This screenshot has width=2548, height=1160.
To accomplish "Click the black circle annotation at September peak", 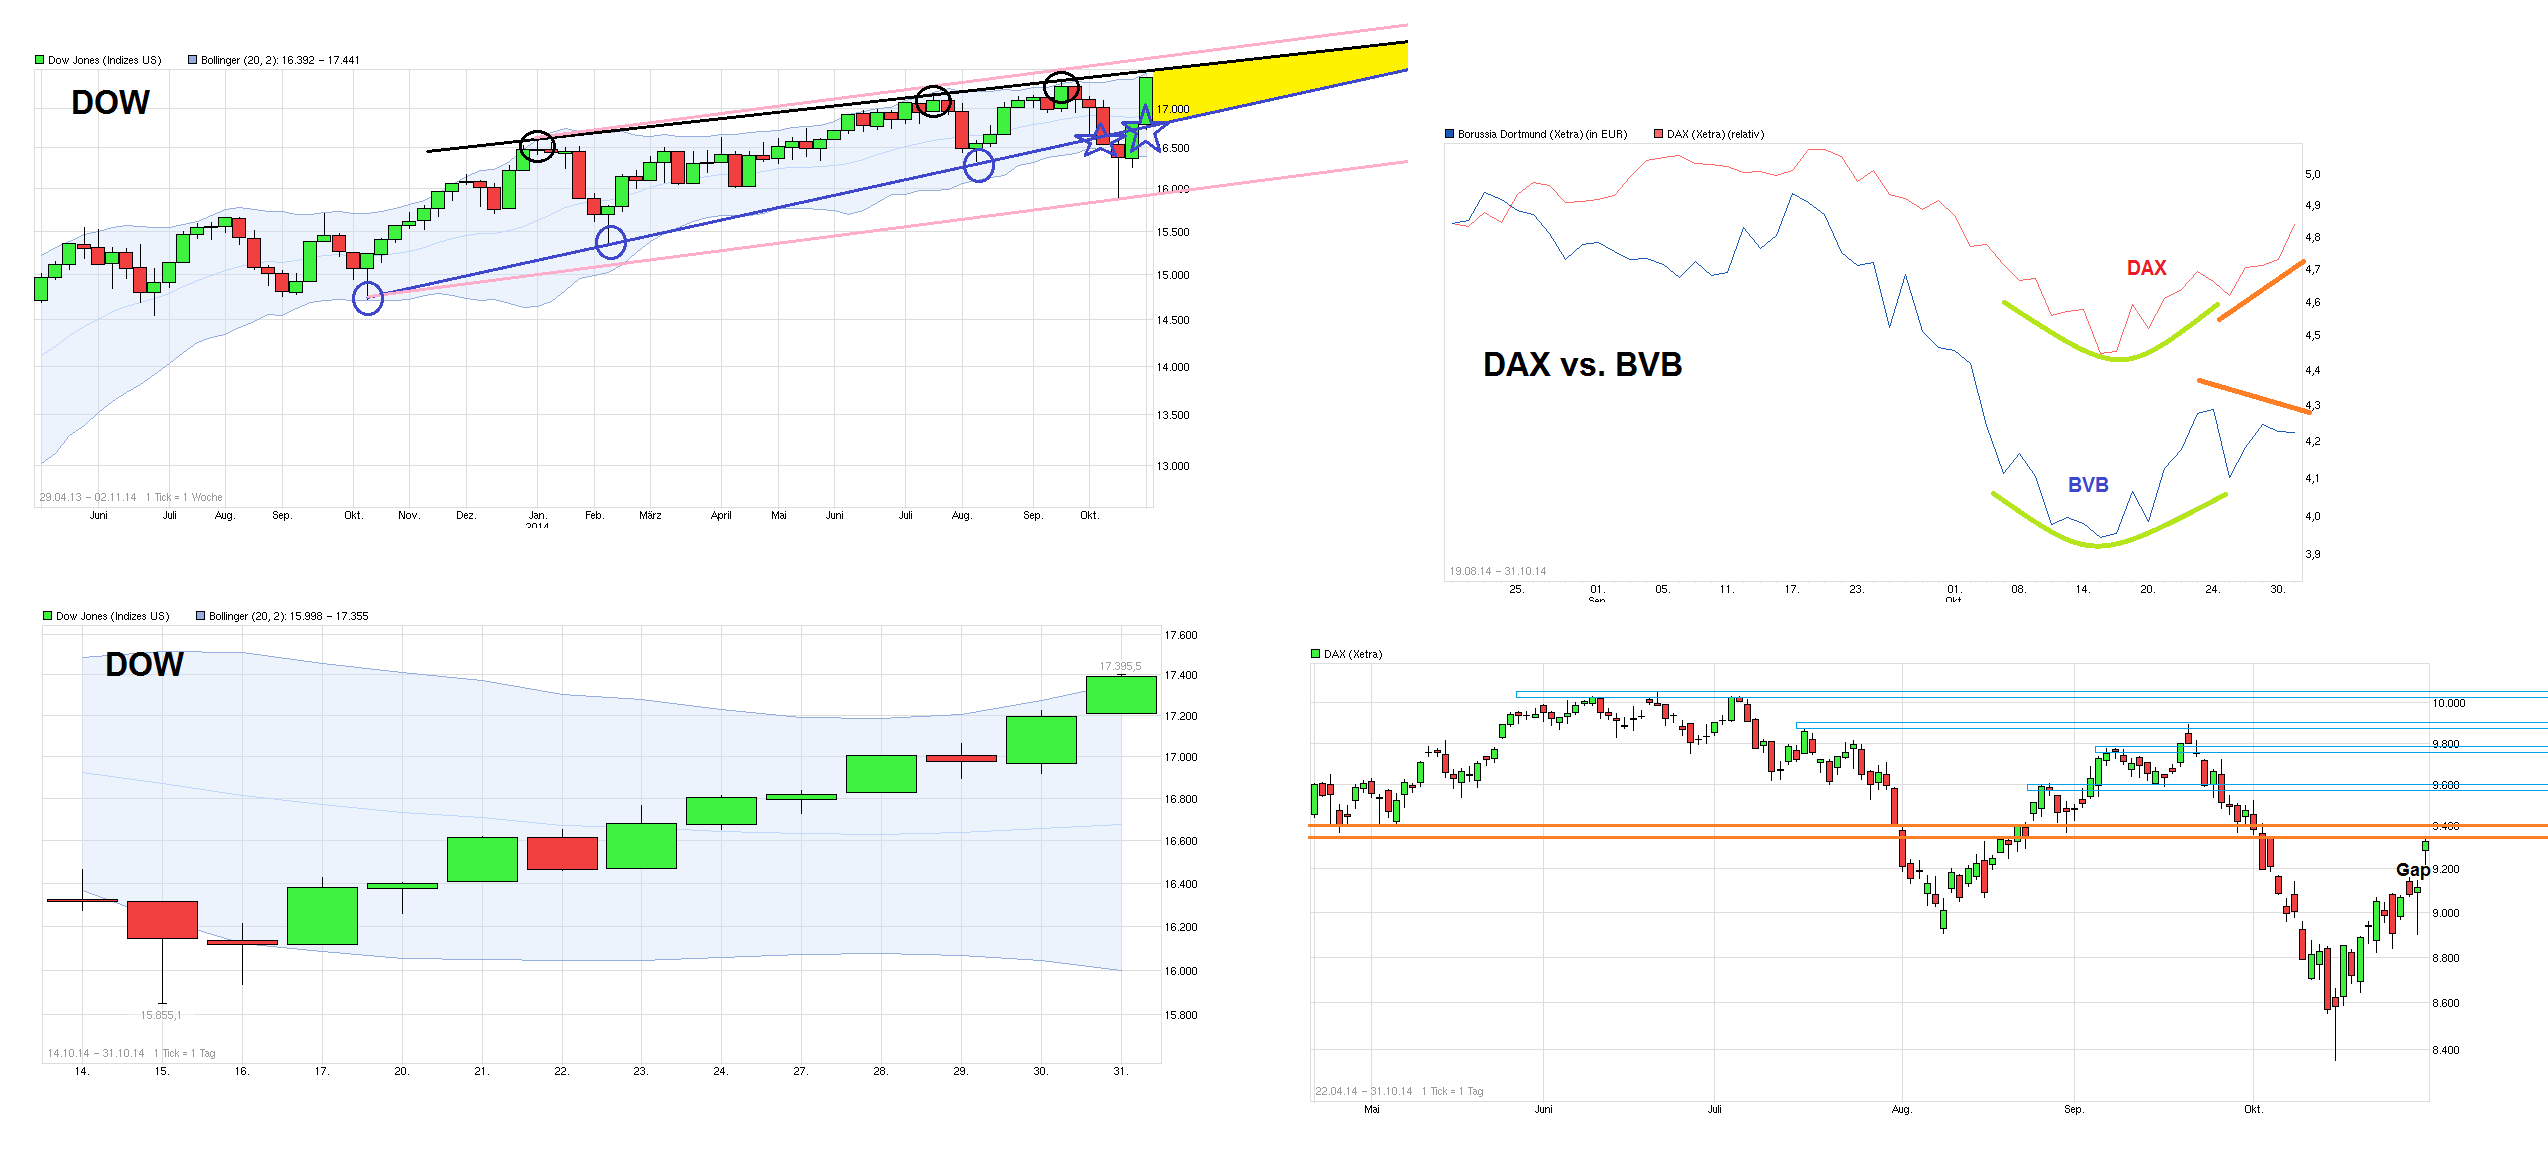I will coord(1063,88).
